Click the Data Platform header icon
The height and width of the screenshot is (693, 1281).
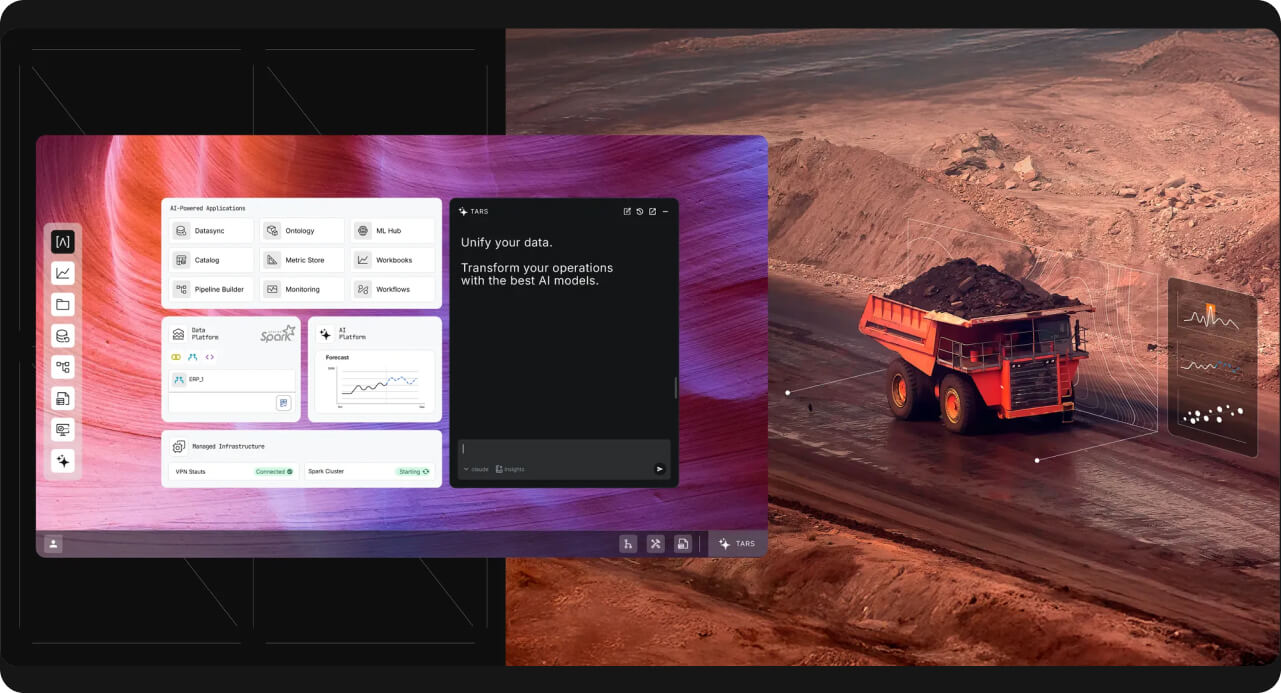(178, 334)
